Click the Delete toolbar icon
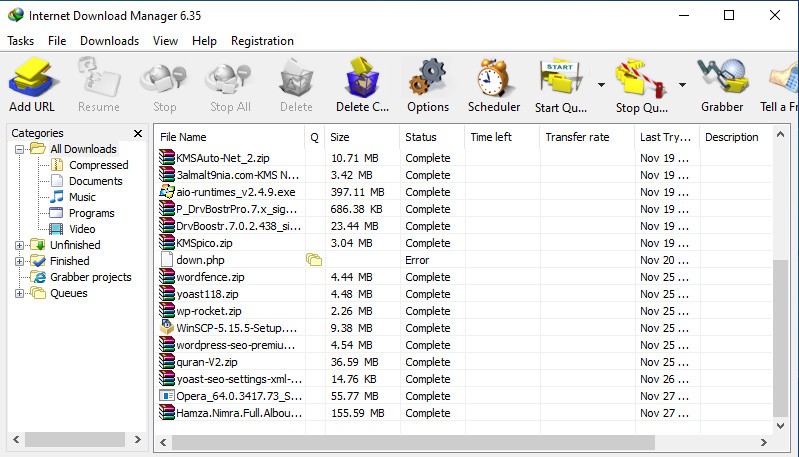Screen dimensions: 799x457 [x=296, y=78]
